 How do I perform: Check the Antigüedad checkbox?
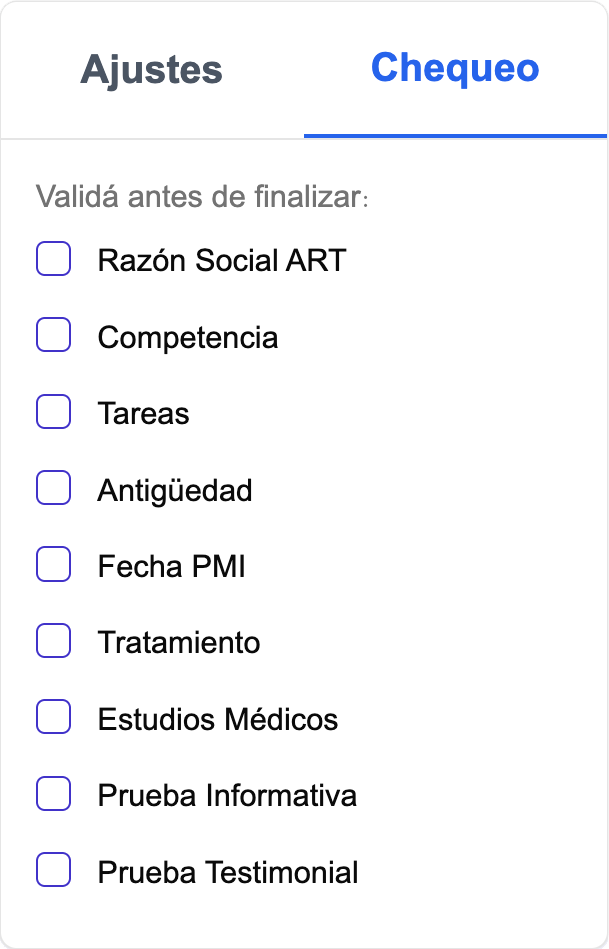tap(53, 488)
